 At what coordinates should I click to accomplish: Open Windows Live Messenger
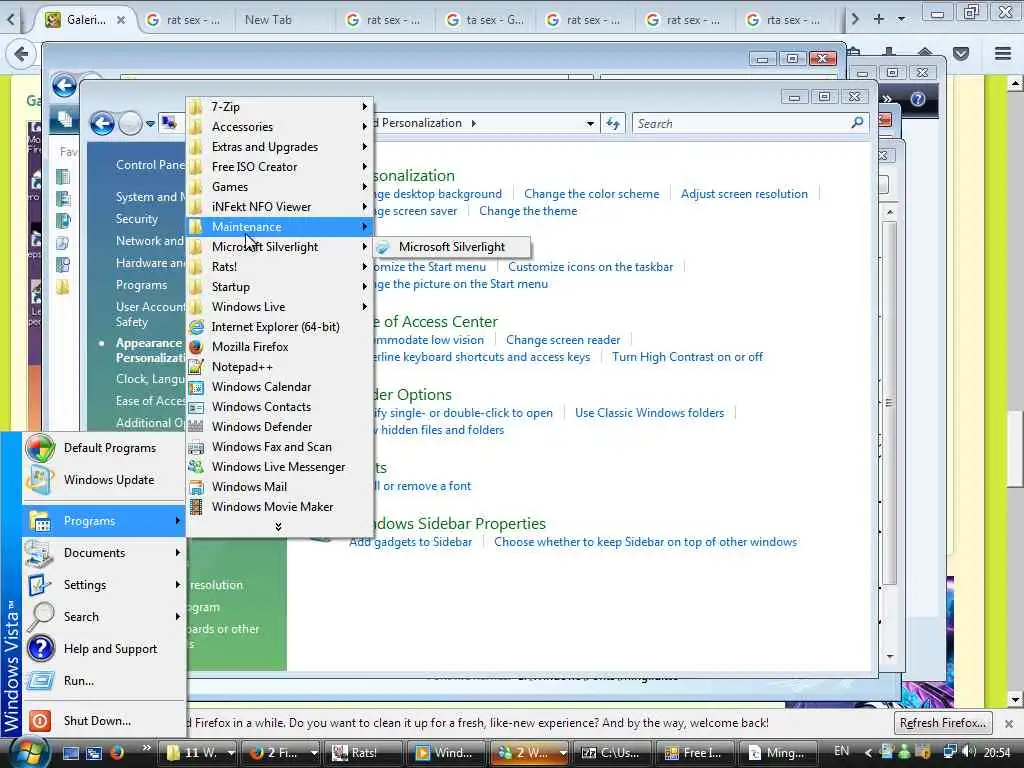click(x=280, y=467)
